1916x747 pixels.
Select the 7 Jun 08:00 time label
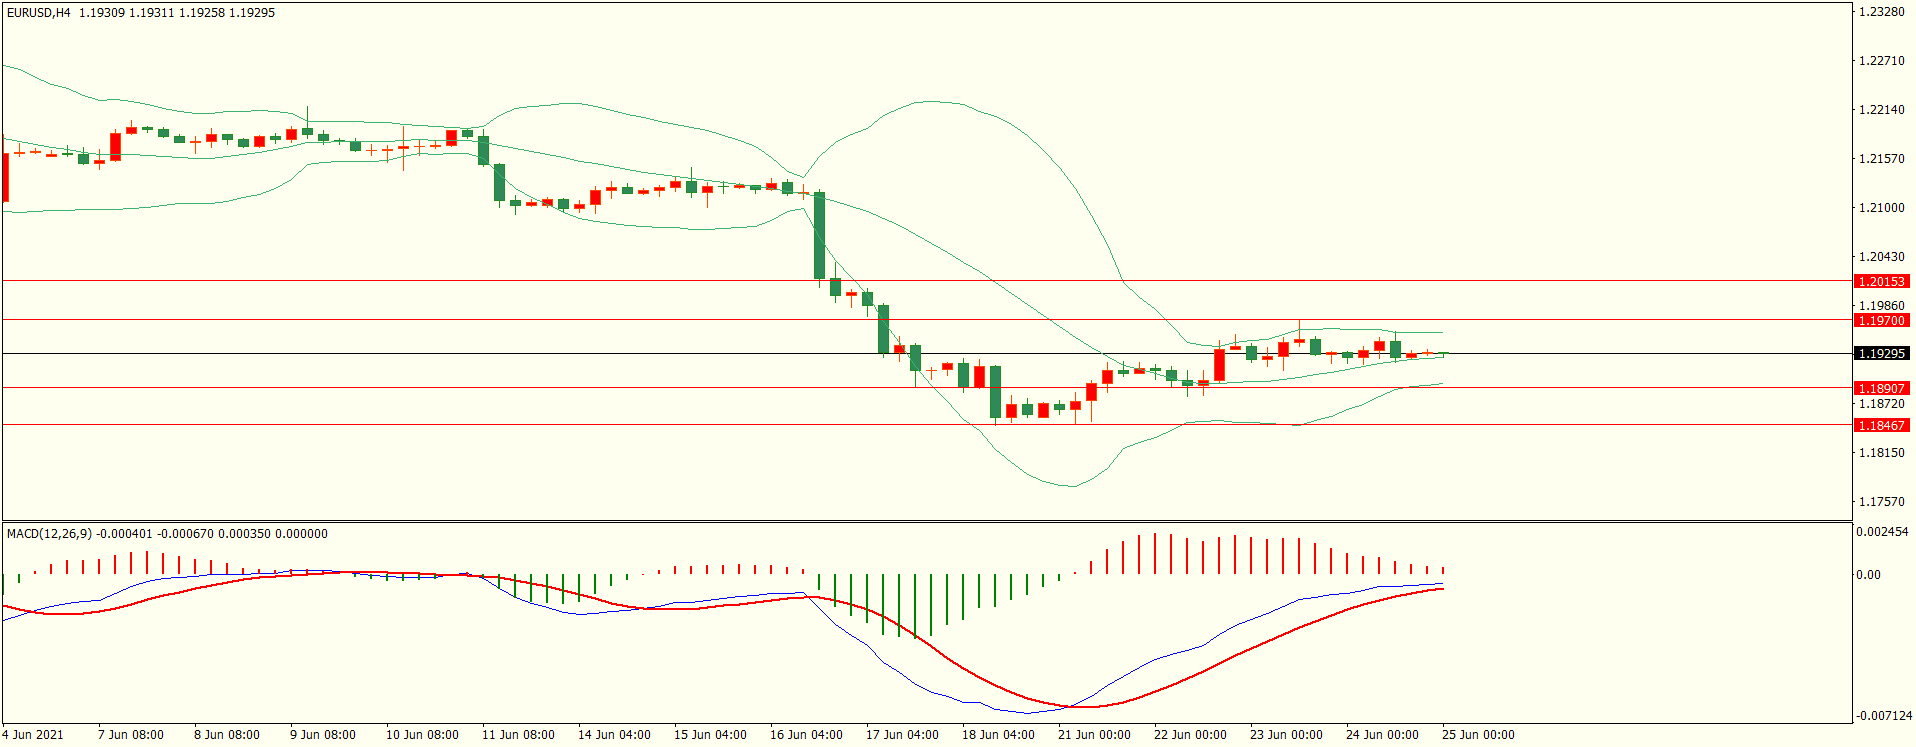pyautogui.click(x=131, y=735)
